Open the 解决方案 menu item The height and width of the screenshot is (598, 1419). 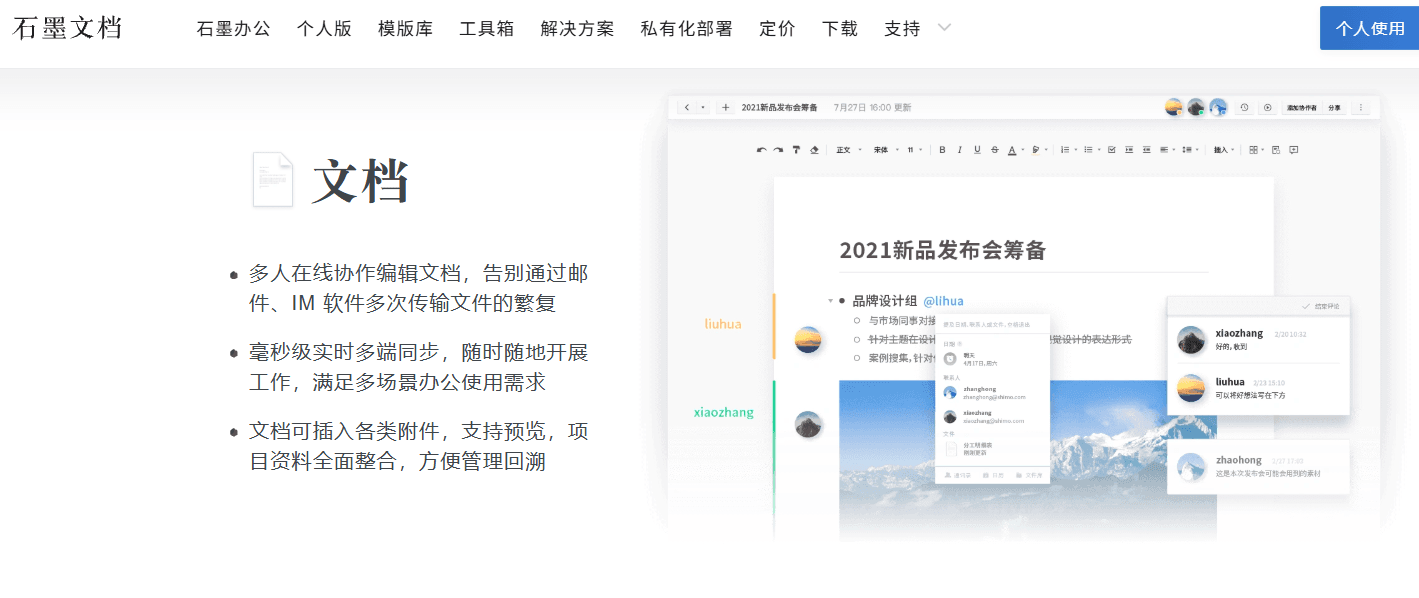pos(577,28)
